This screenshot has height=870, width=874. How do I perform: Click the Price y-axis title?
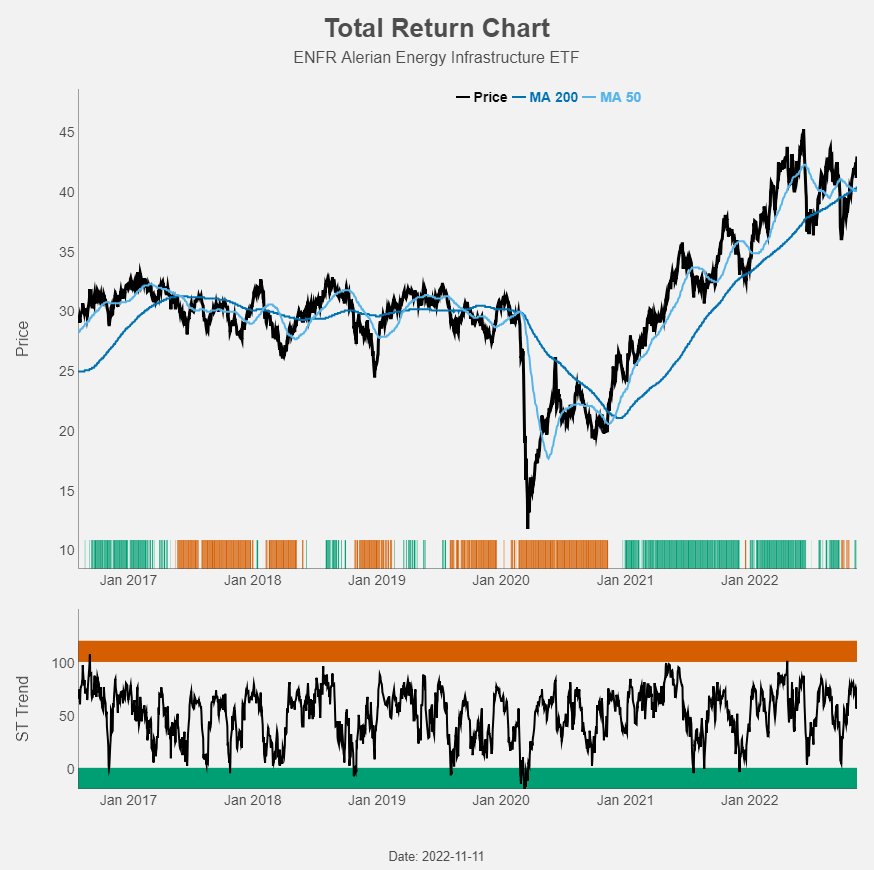click(22, 339)
